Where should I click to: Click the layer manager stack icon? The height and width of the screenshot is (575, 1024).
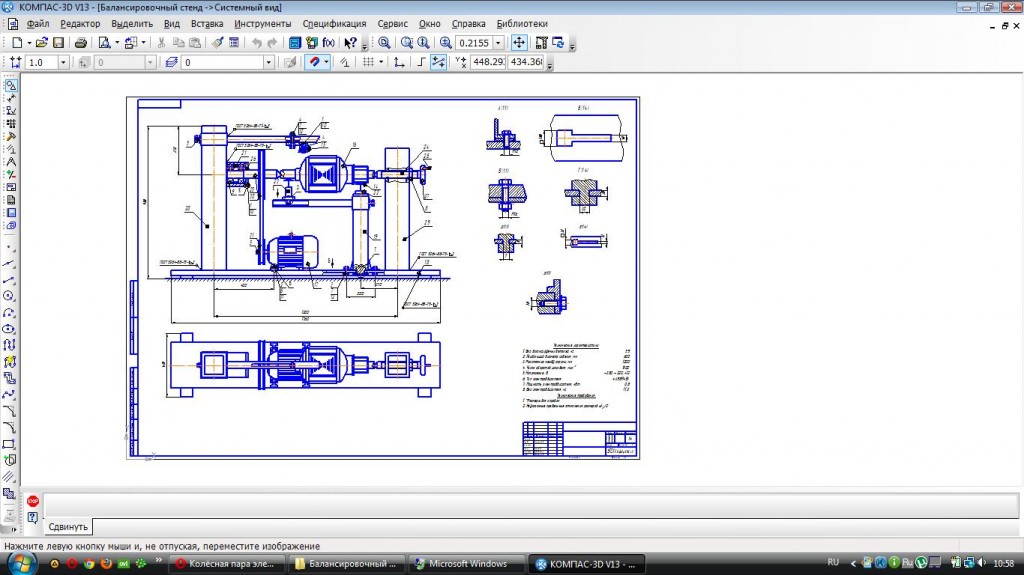[x=171, y=62]
